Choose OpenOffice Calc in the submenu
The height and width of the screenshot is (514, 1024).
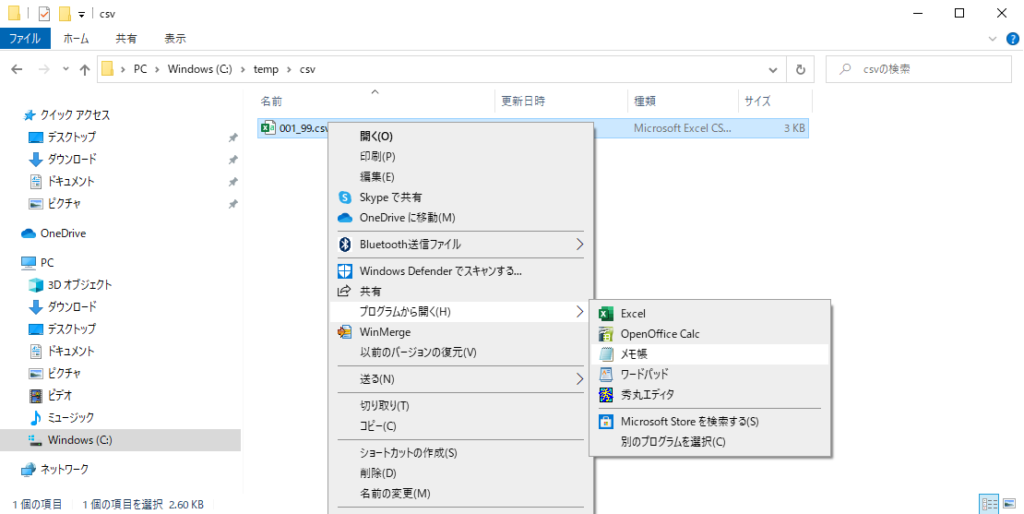click(x=709, y=334)
